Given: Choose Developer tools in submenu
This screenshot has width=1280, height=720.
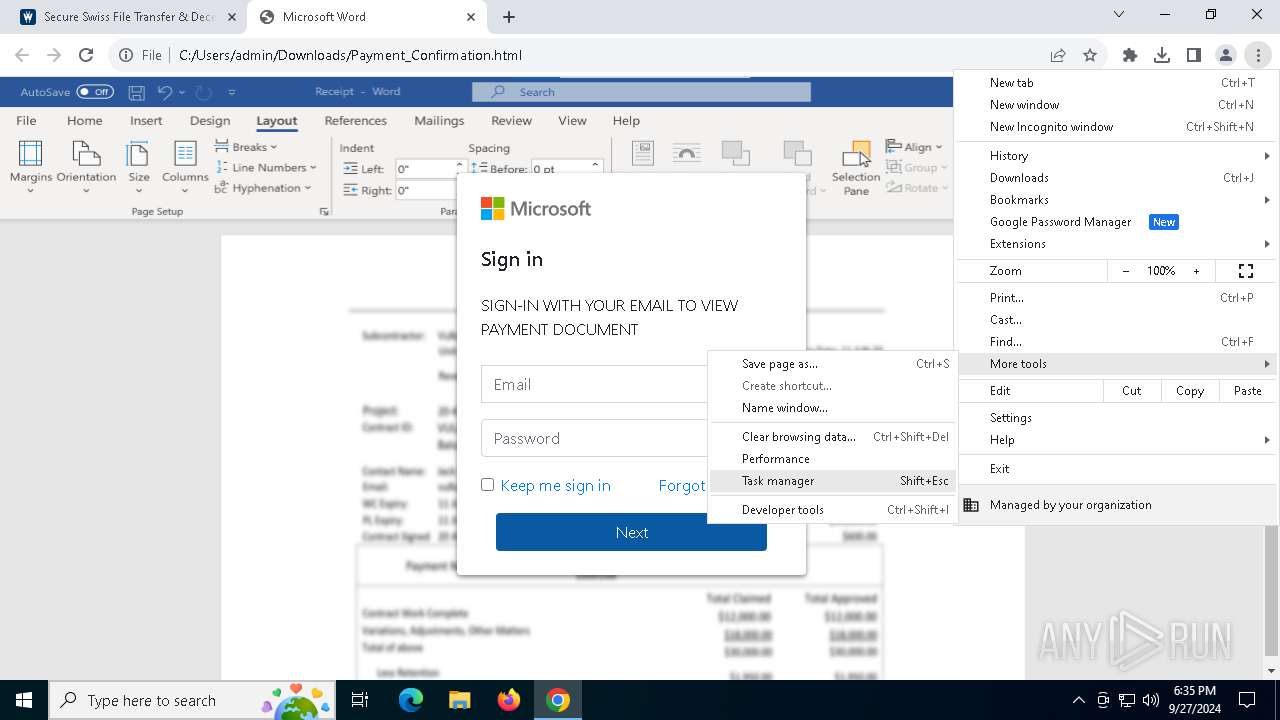Looking at the screenshot, I should [x=832, y=510].
